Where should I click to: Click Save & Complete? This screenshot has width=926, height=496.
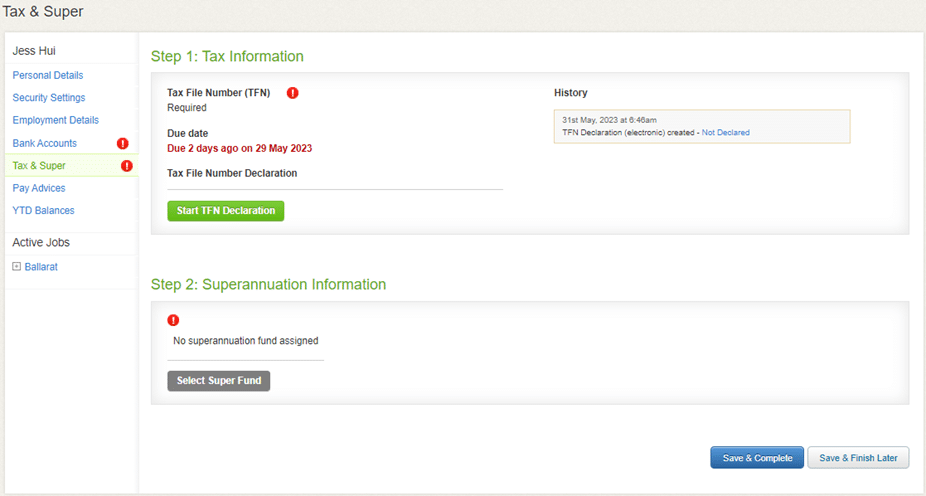[757, 458]
